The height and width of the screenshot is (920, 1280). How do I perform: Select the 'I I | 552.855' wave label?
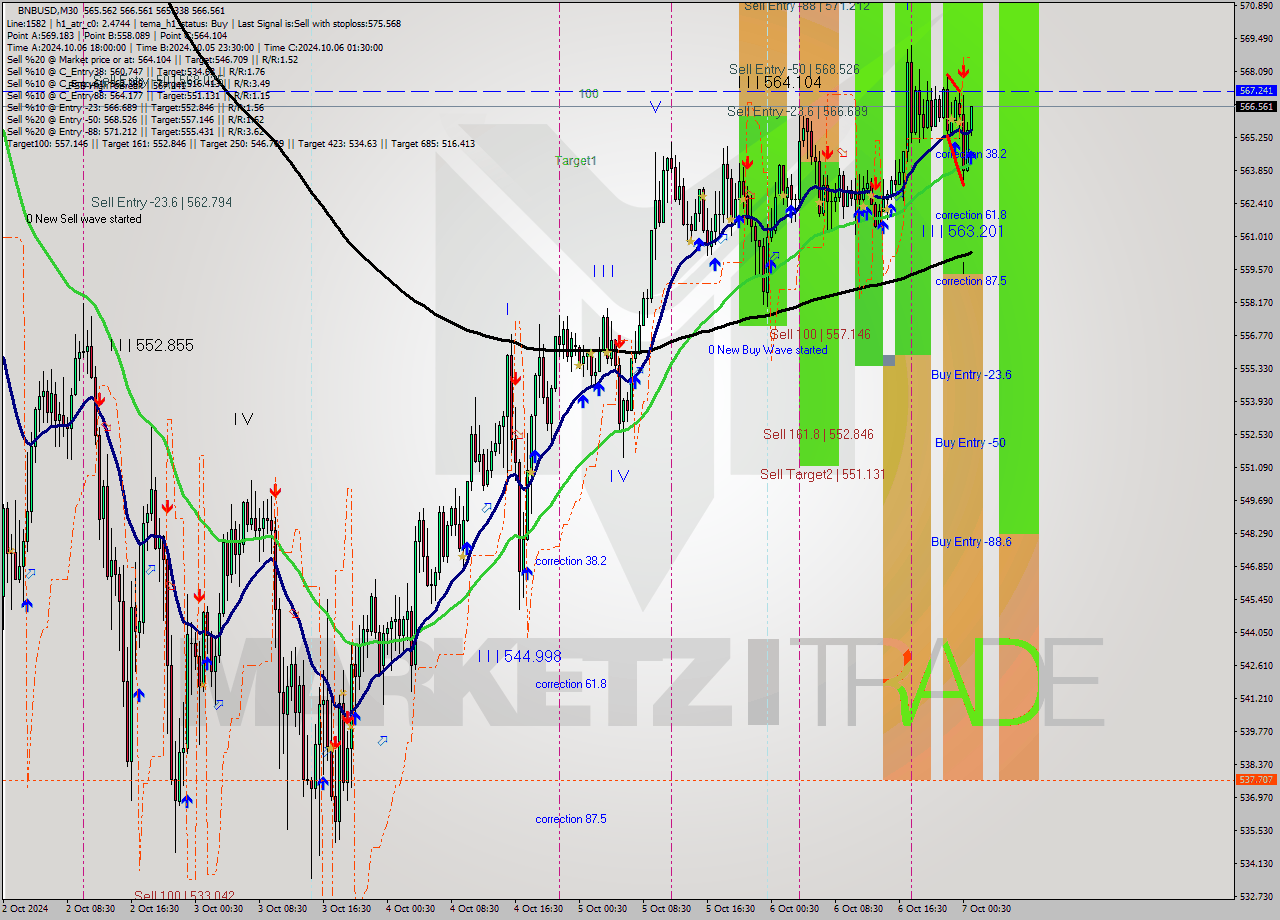point(152,345)
